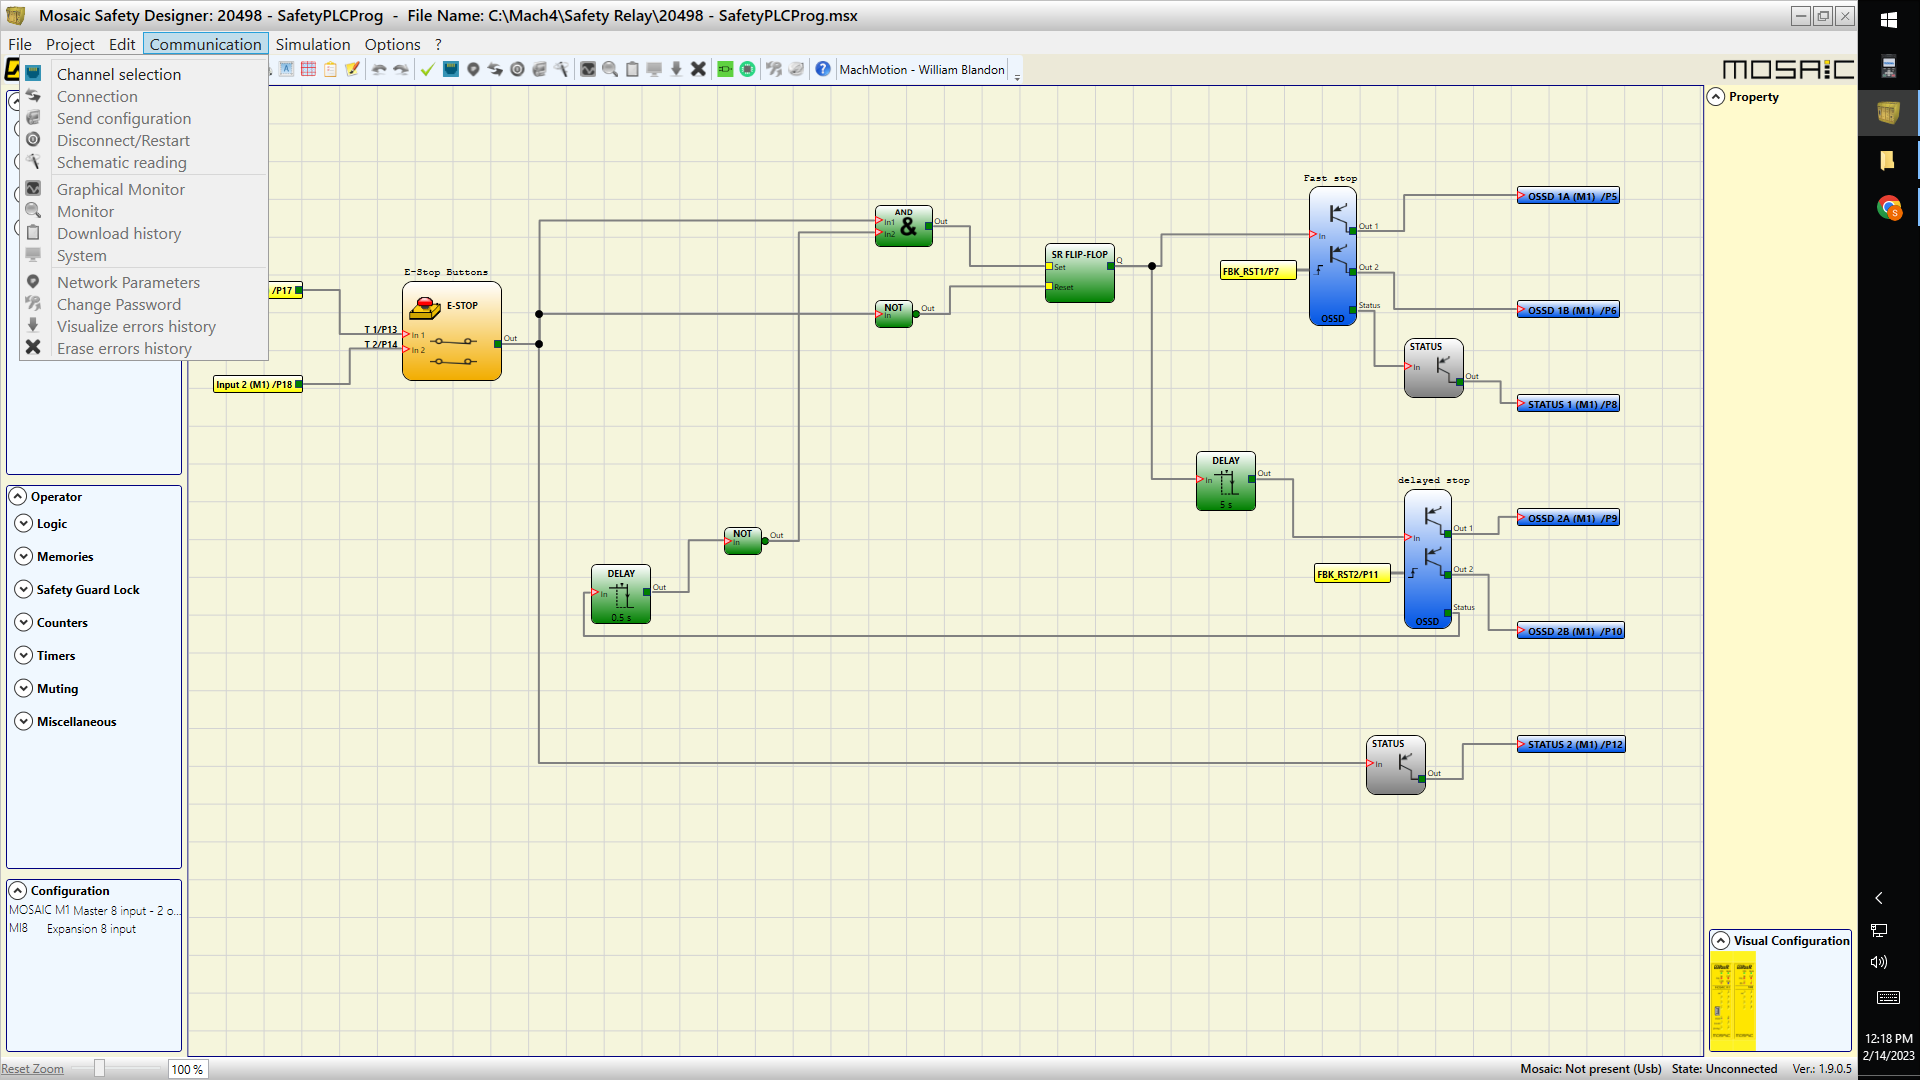The width and height of the screenshot is (1920, 1080).
Task: Click the blue help question mark icon
Action: click(x=822, y=69)
